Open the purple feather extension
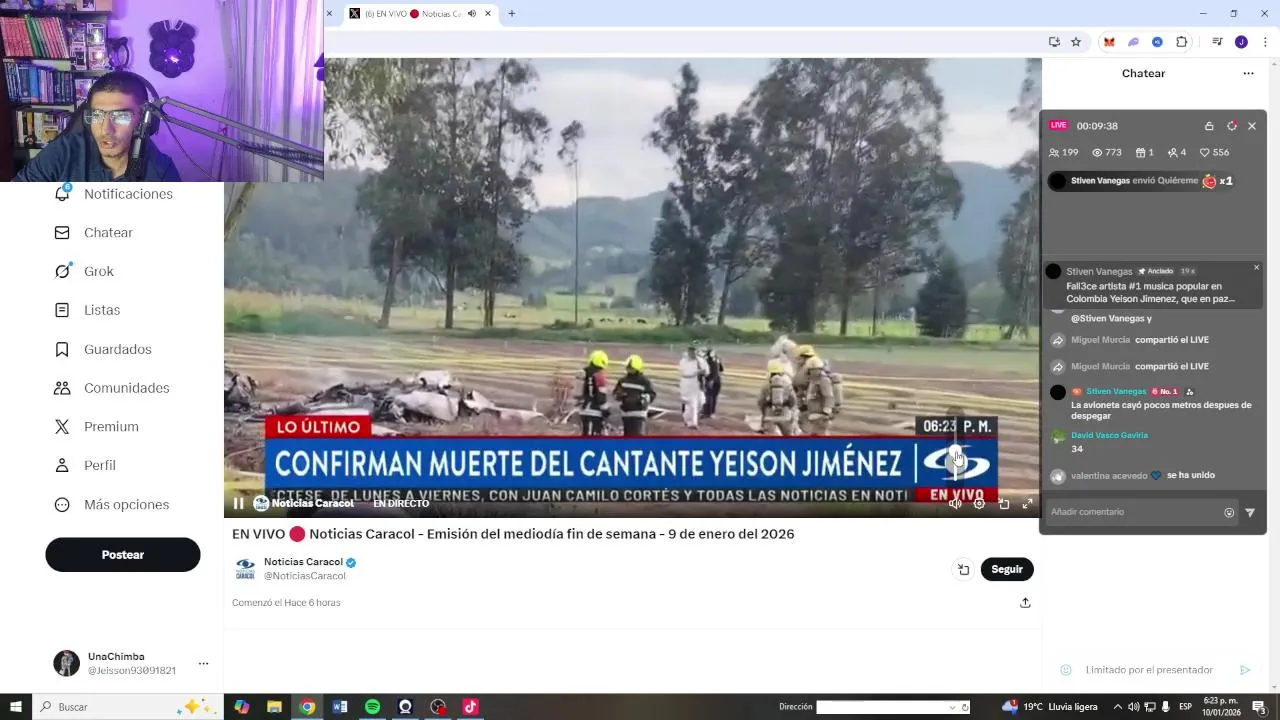 coord(1133,42)
